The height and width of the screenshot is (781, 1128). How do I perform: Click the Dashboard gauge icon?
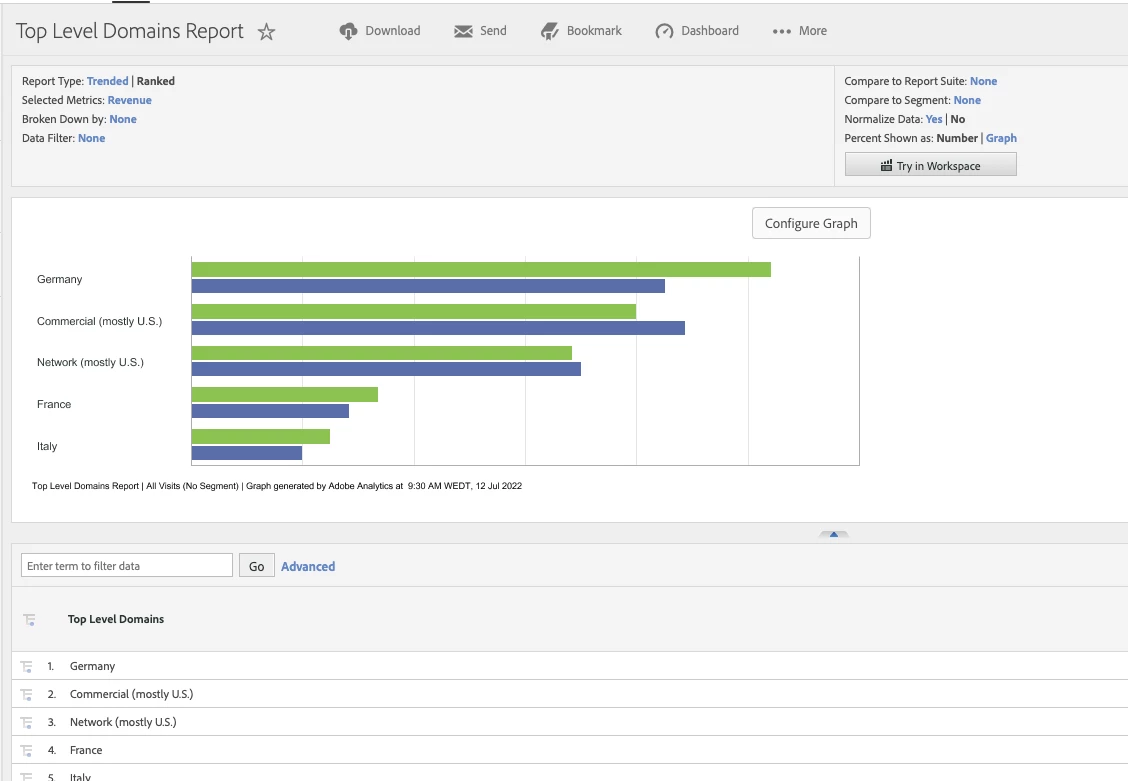point(664,31)
